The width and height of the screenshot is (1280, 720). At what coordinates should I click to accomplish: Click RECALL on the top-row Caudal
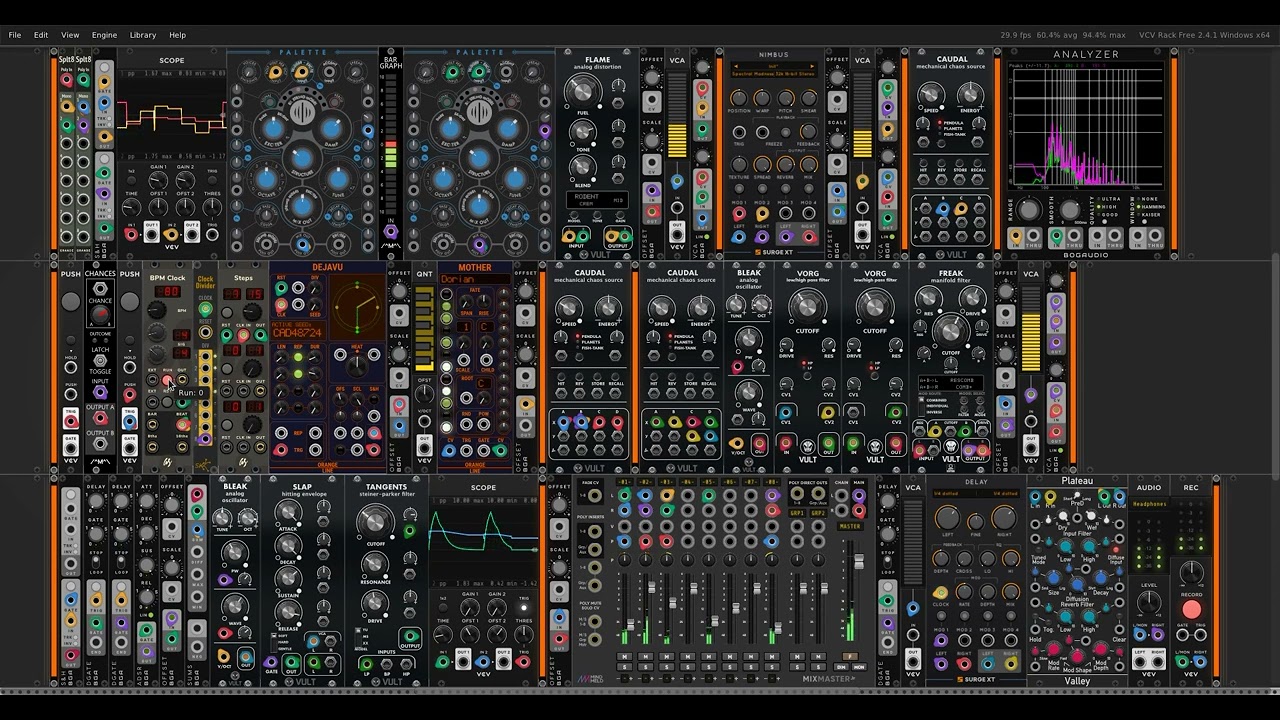[979, 161]
